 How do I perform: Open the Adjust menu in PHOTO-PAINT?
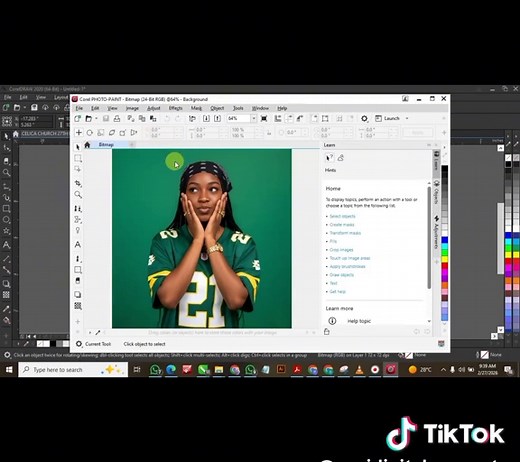(x=154, y=108)
